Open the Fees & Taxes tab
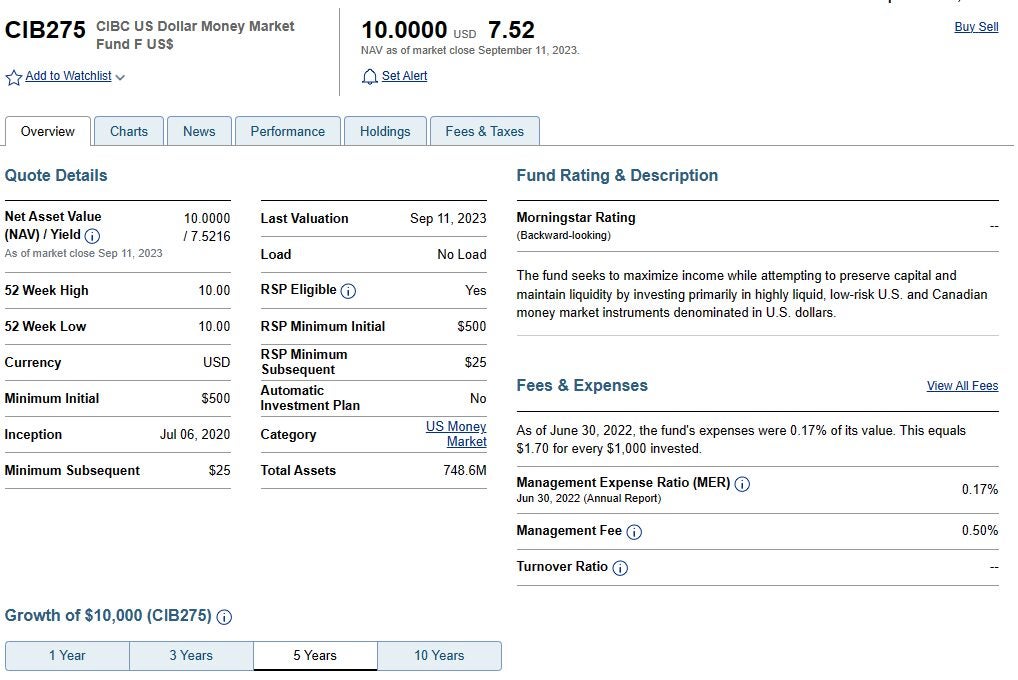 tap(484, 130)
